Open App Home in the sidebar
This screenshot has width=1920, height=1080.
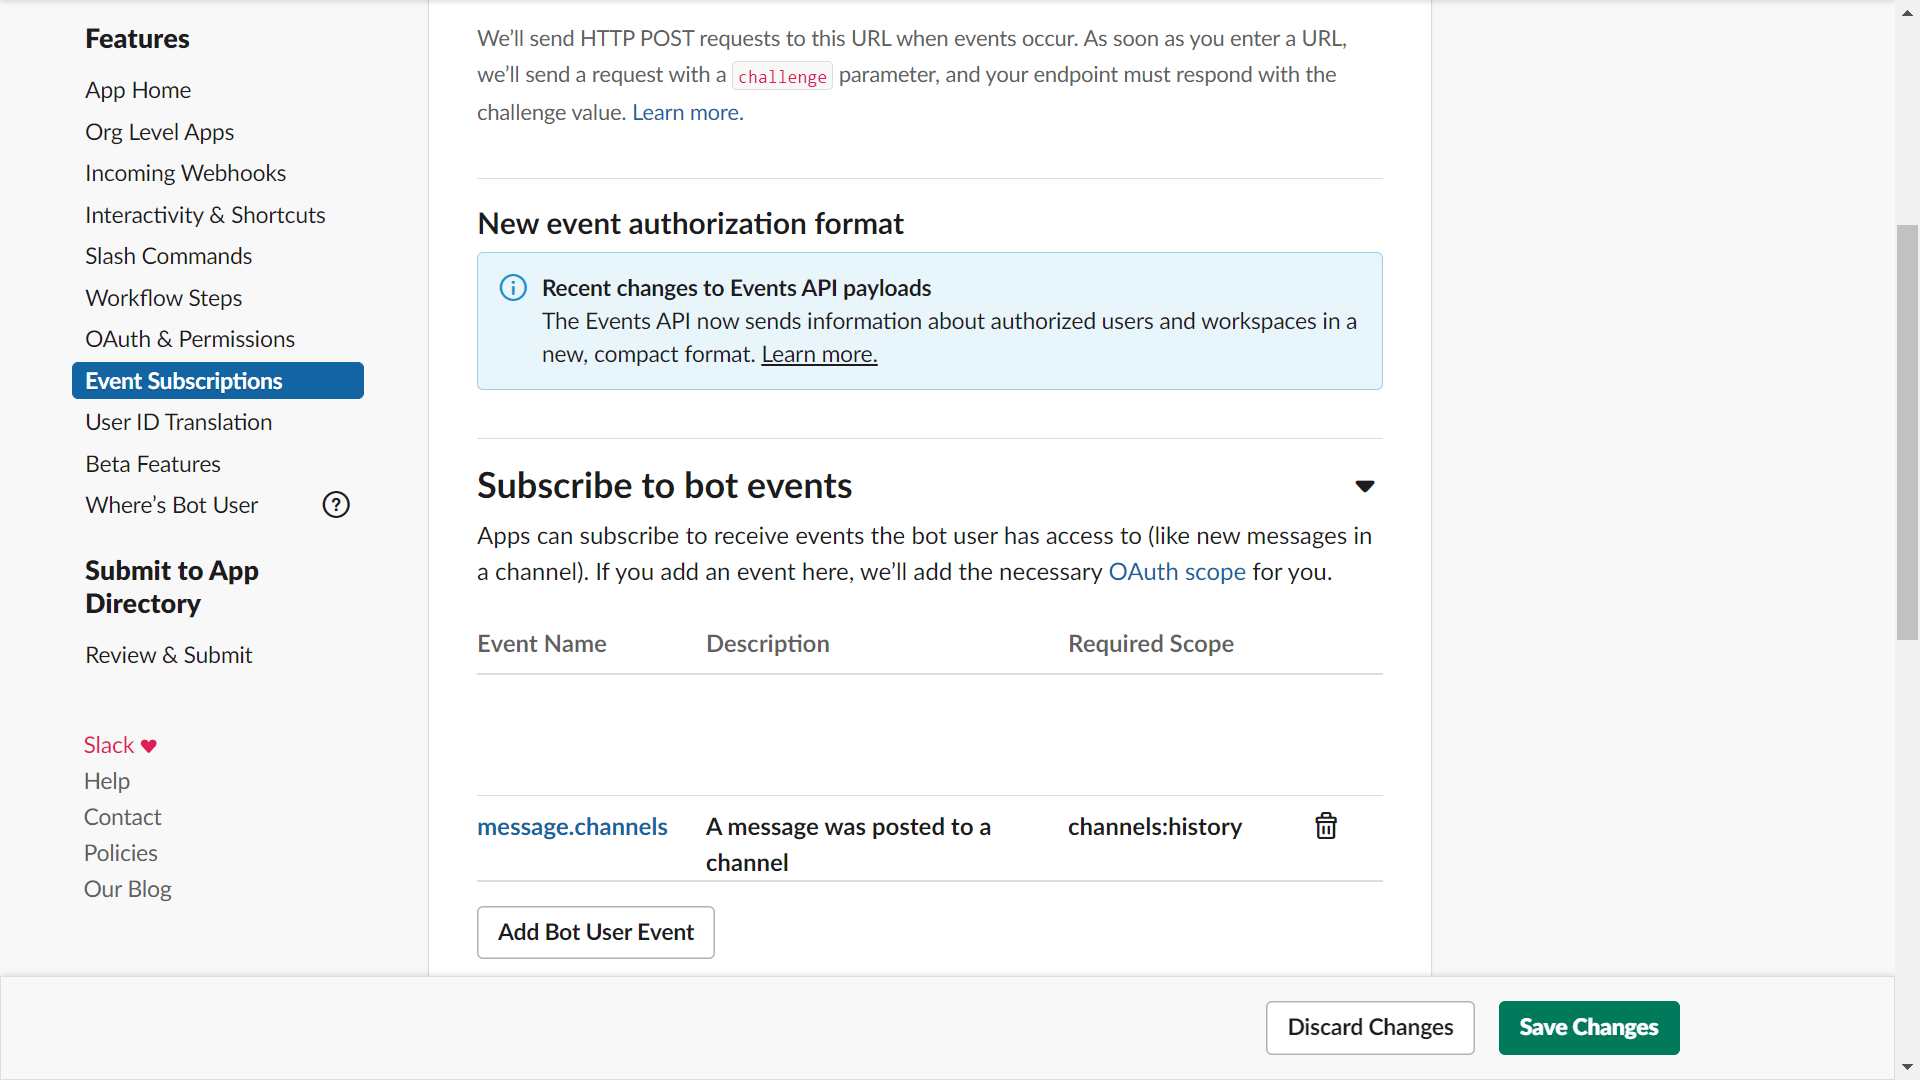(x=138, y=90)
